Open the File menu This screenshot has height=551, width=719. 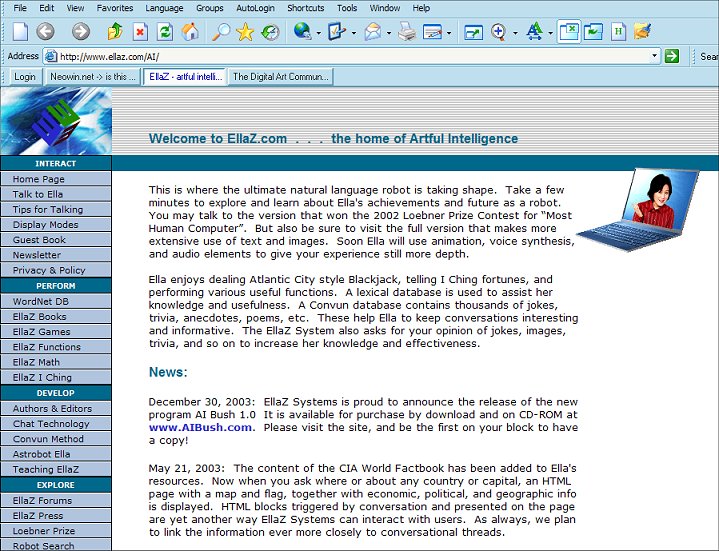(20, 8)
